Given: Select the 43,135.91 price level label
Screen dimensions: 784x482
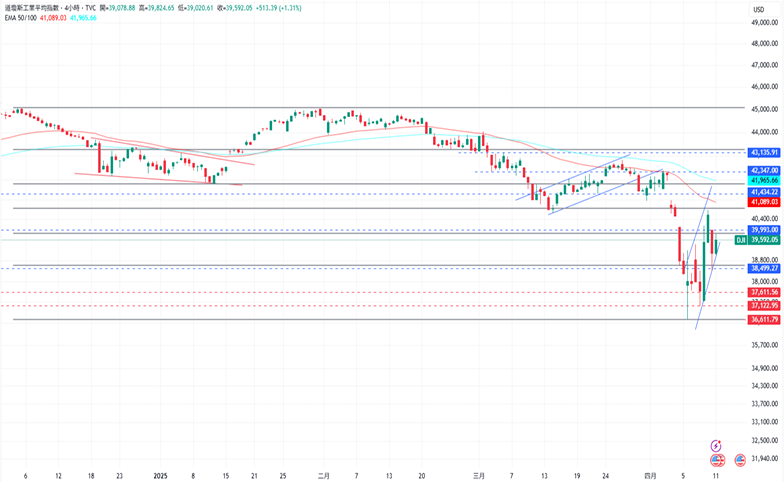Looking at the screenshot, I should pos(764,152).
